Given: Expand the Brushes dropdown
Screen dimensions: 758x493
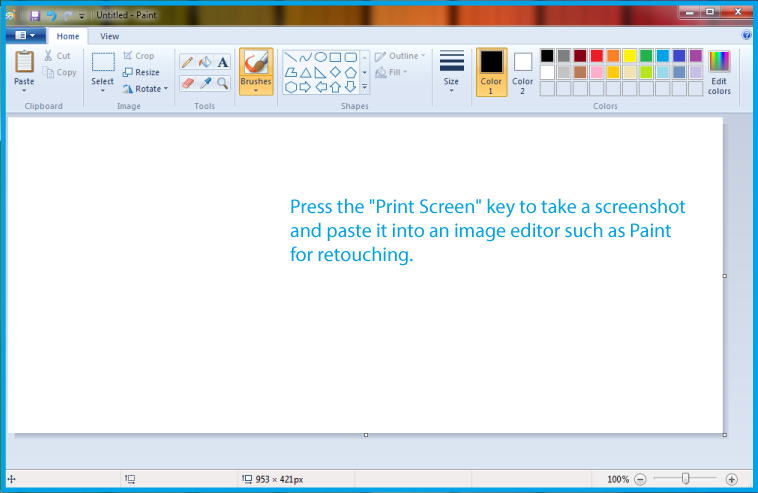Looking at the screenshot, I should [x=256, y=89].
